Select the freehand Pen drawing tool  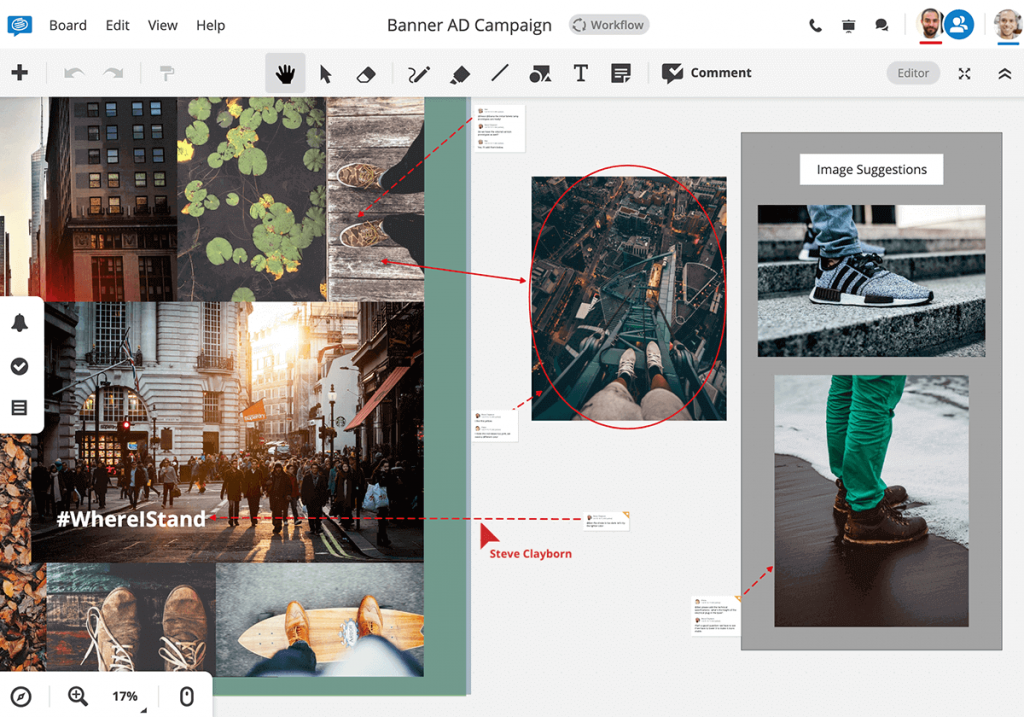coord(418,72)
